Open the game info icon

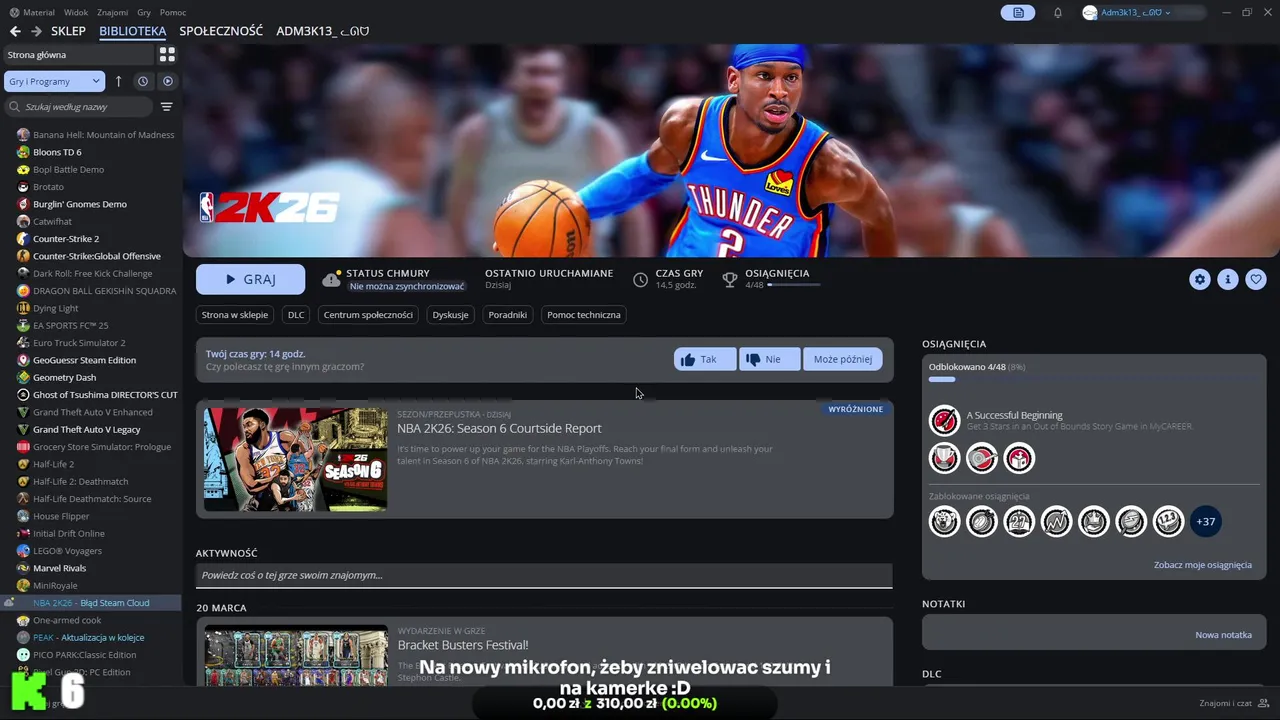tap(1228, 280)
